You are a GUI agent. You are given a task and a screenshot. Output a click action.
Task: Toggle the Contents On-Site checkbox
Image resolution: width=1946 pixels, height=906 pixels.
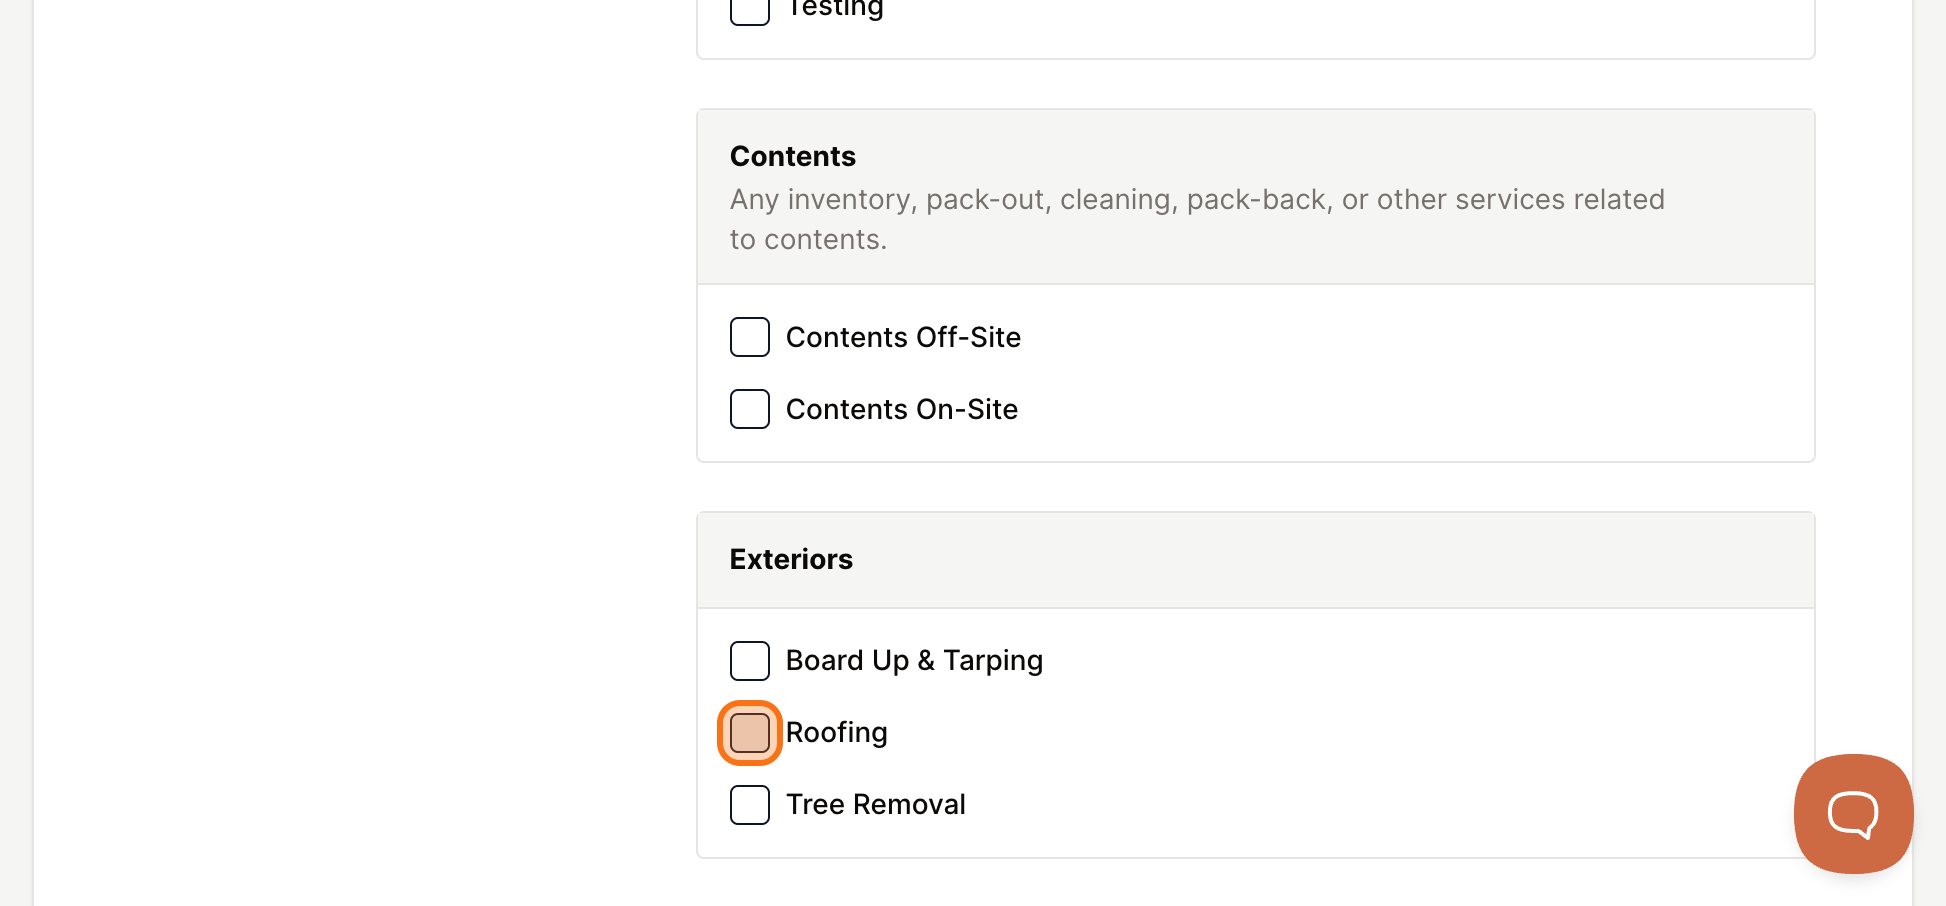[x=750, y=409]
